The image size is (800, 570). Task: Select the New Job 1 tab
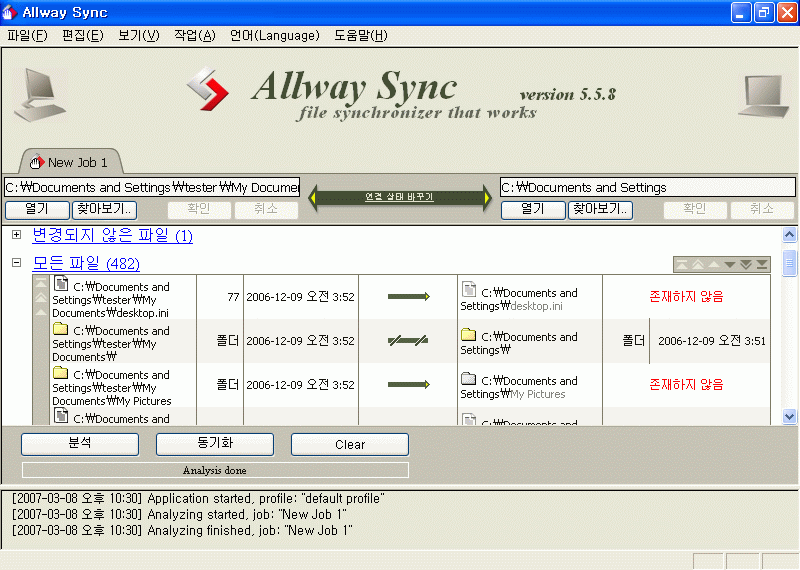71,162
